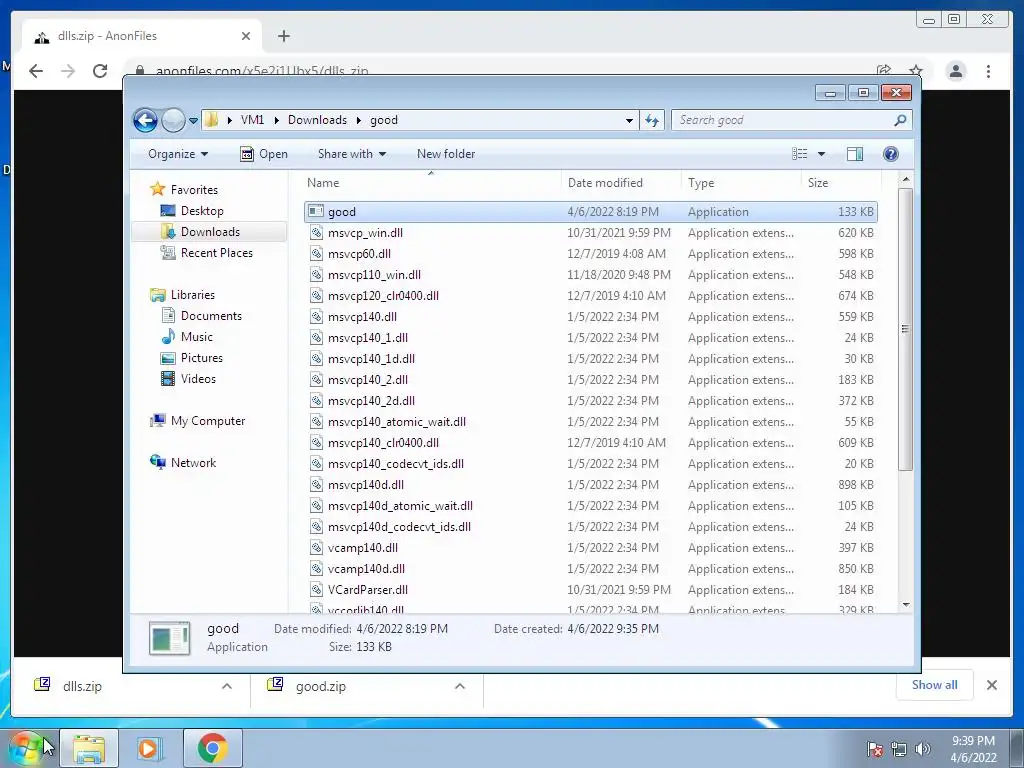Open good.zip download options chevron

(x=460, y=686)
